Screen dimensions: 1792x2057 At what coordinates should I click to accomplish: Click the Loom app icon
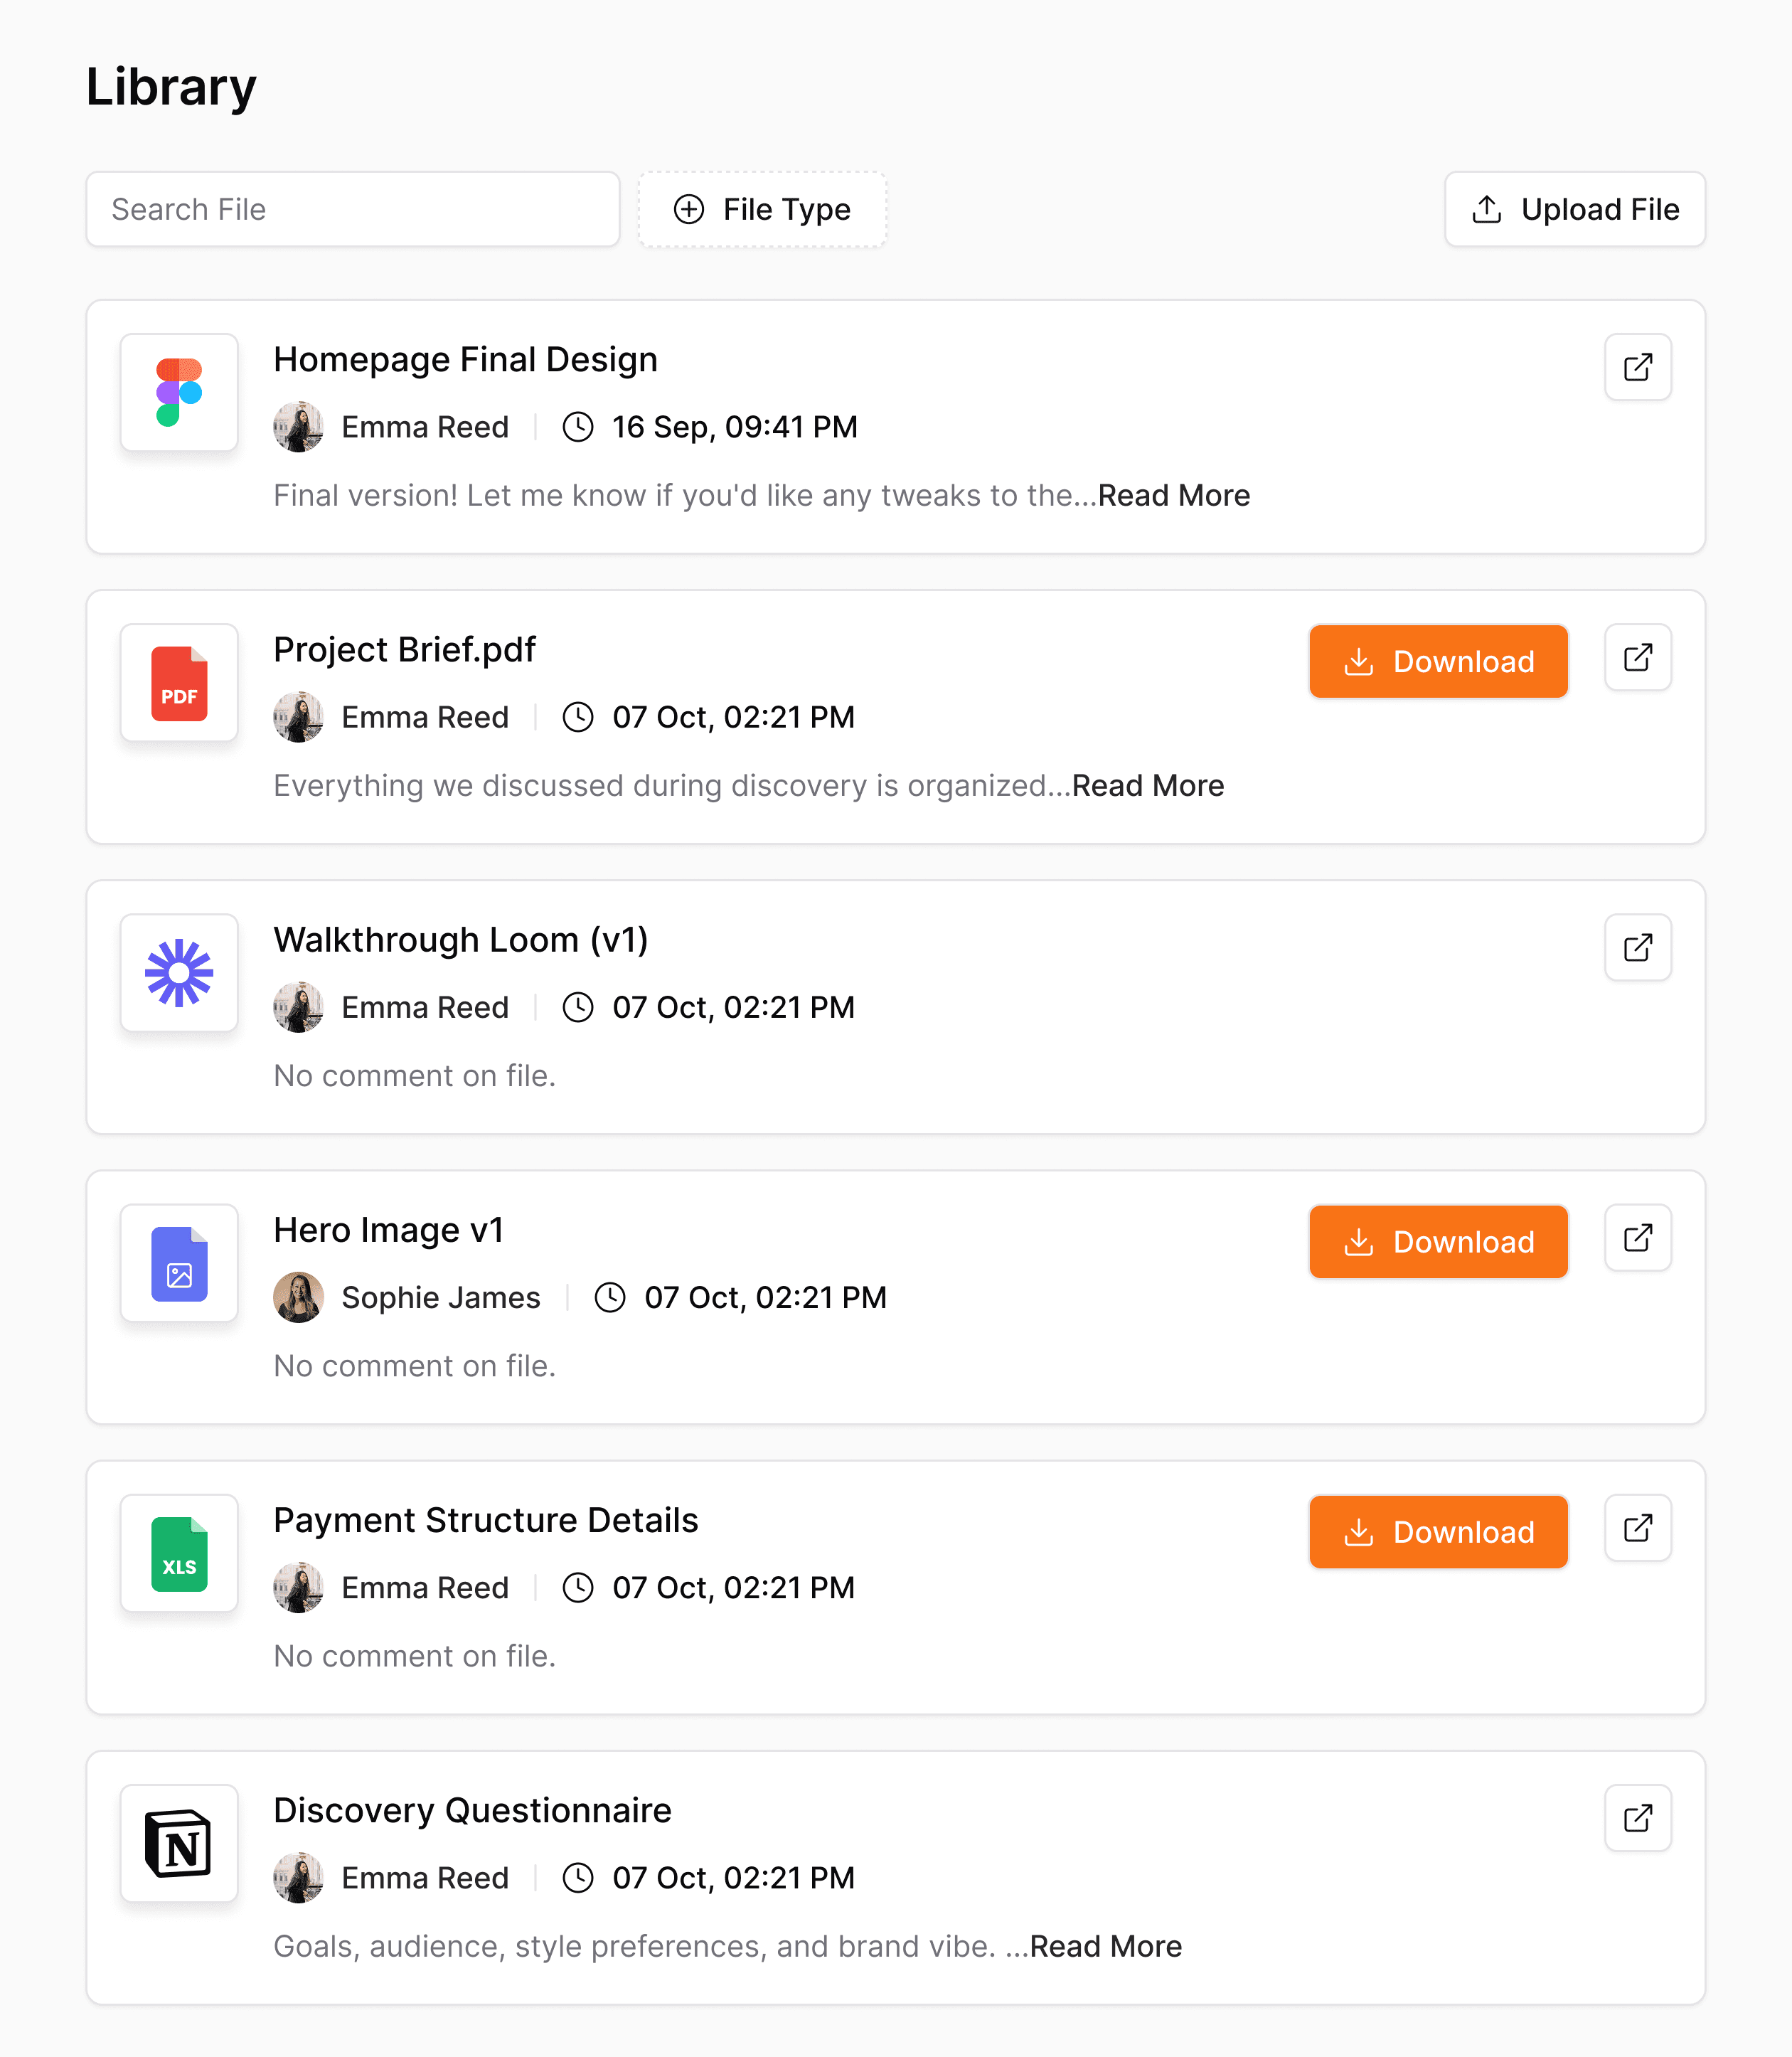(179, 973)
